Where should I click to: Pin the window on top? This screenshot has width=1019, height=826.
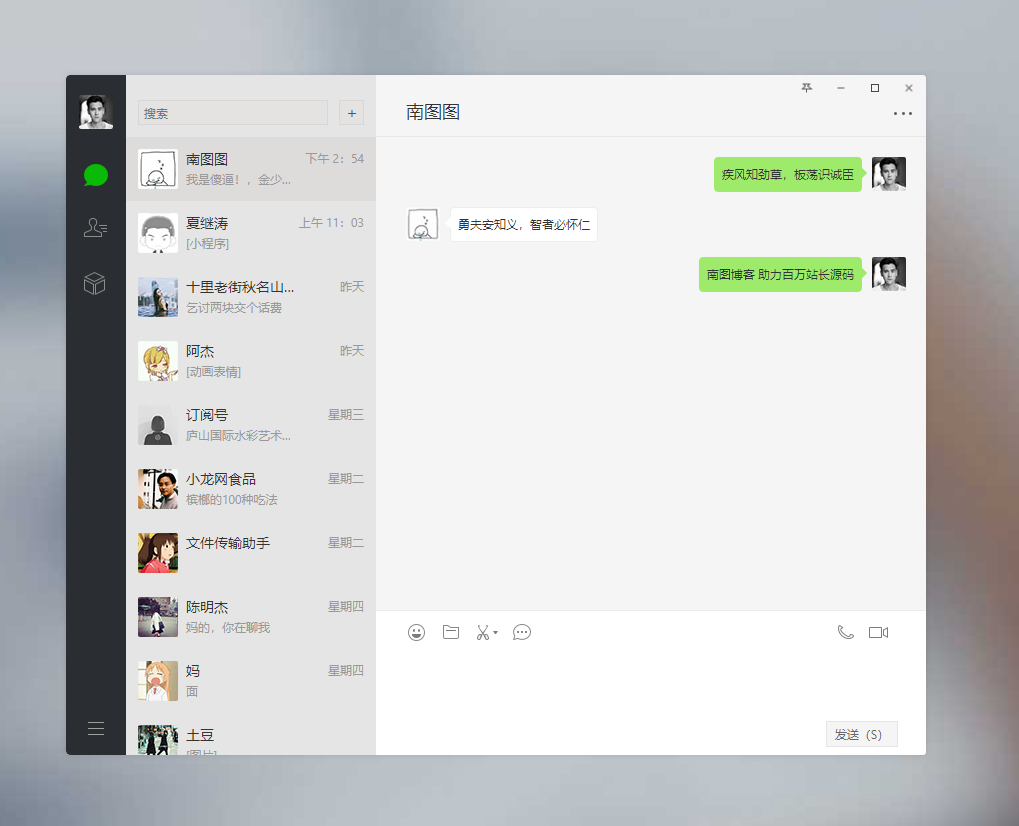(x=807, y=88)
